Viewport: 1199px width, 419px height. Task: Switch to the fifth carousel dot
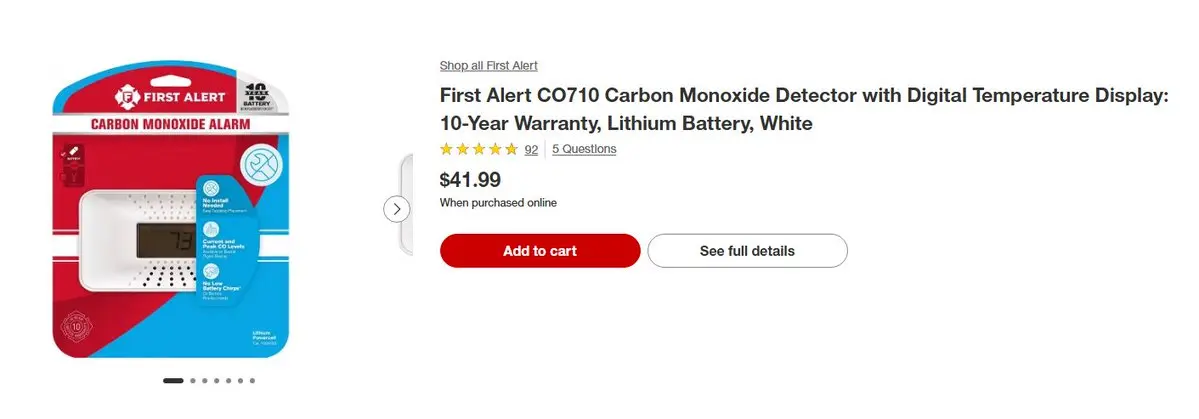228,381
